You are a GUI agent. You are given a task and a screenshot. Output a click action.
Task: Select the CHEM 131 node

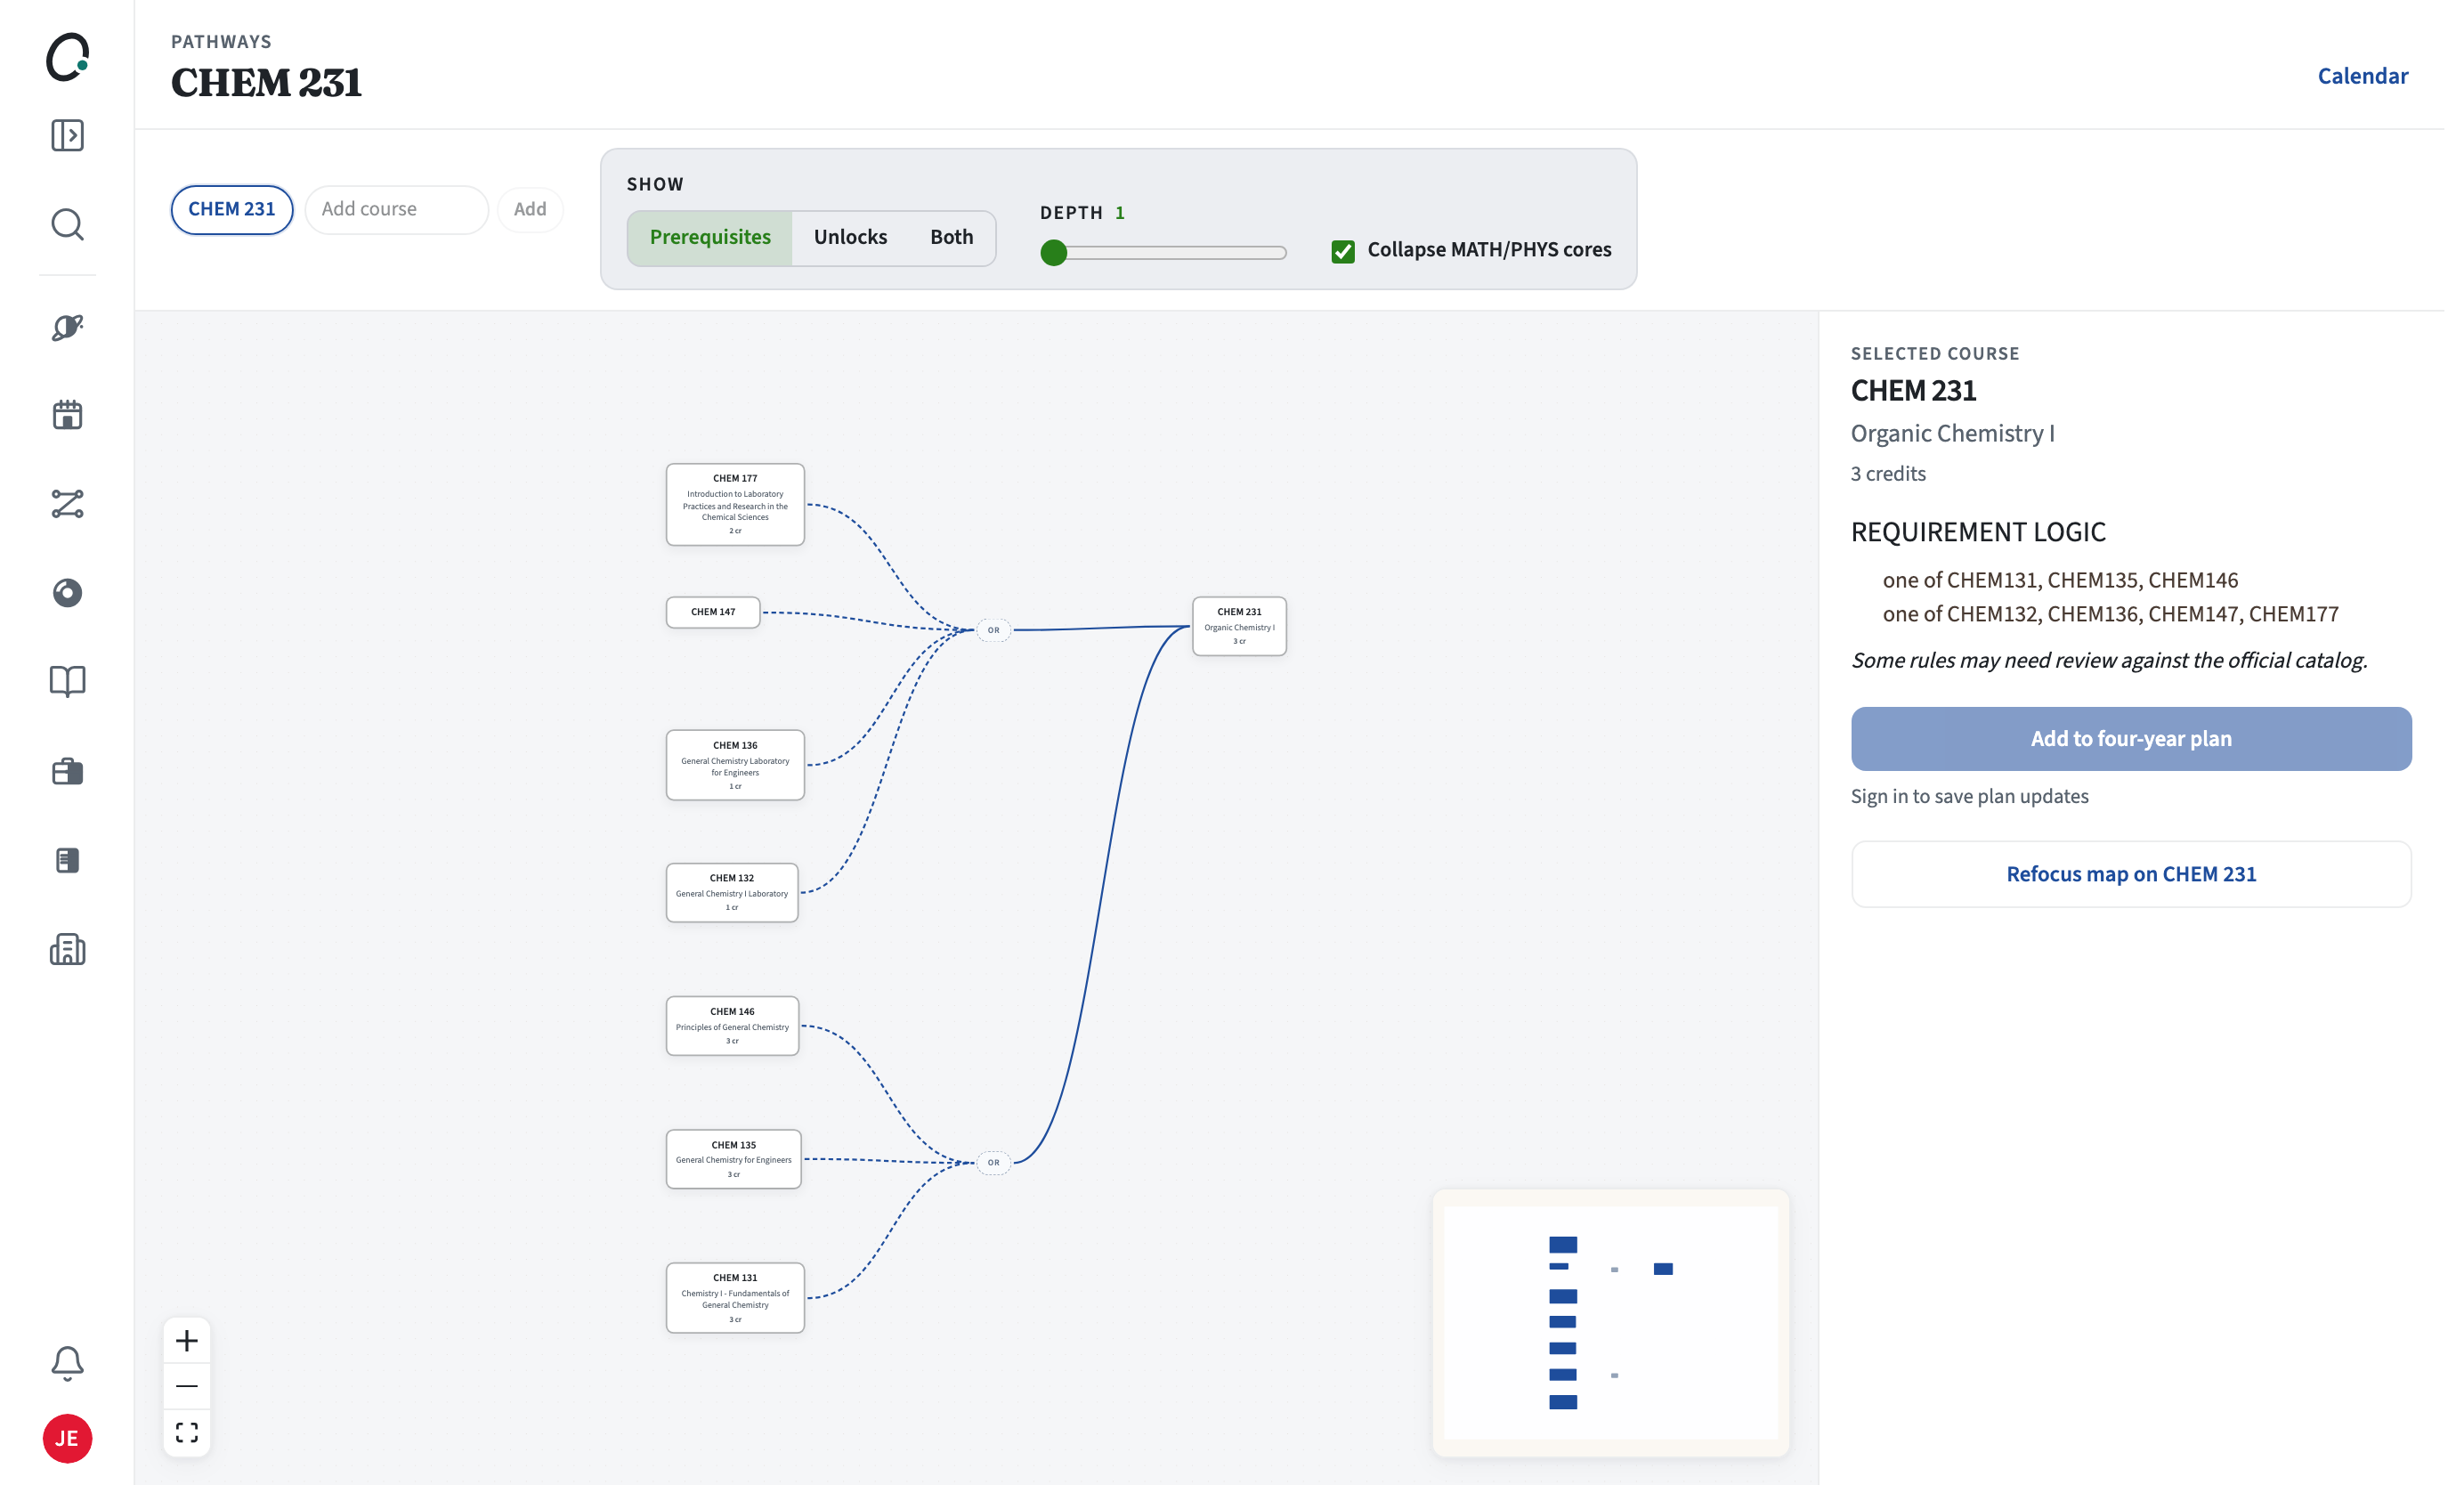coord(735,1298)
